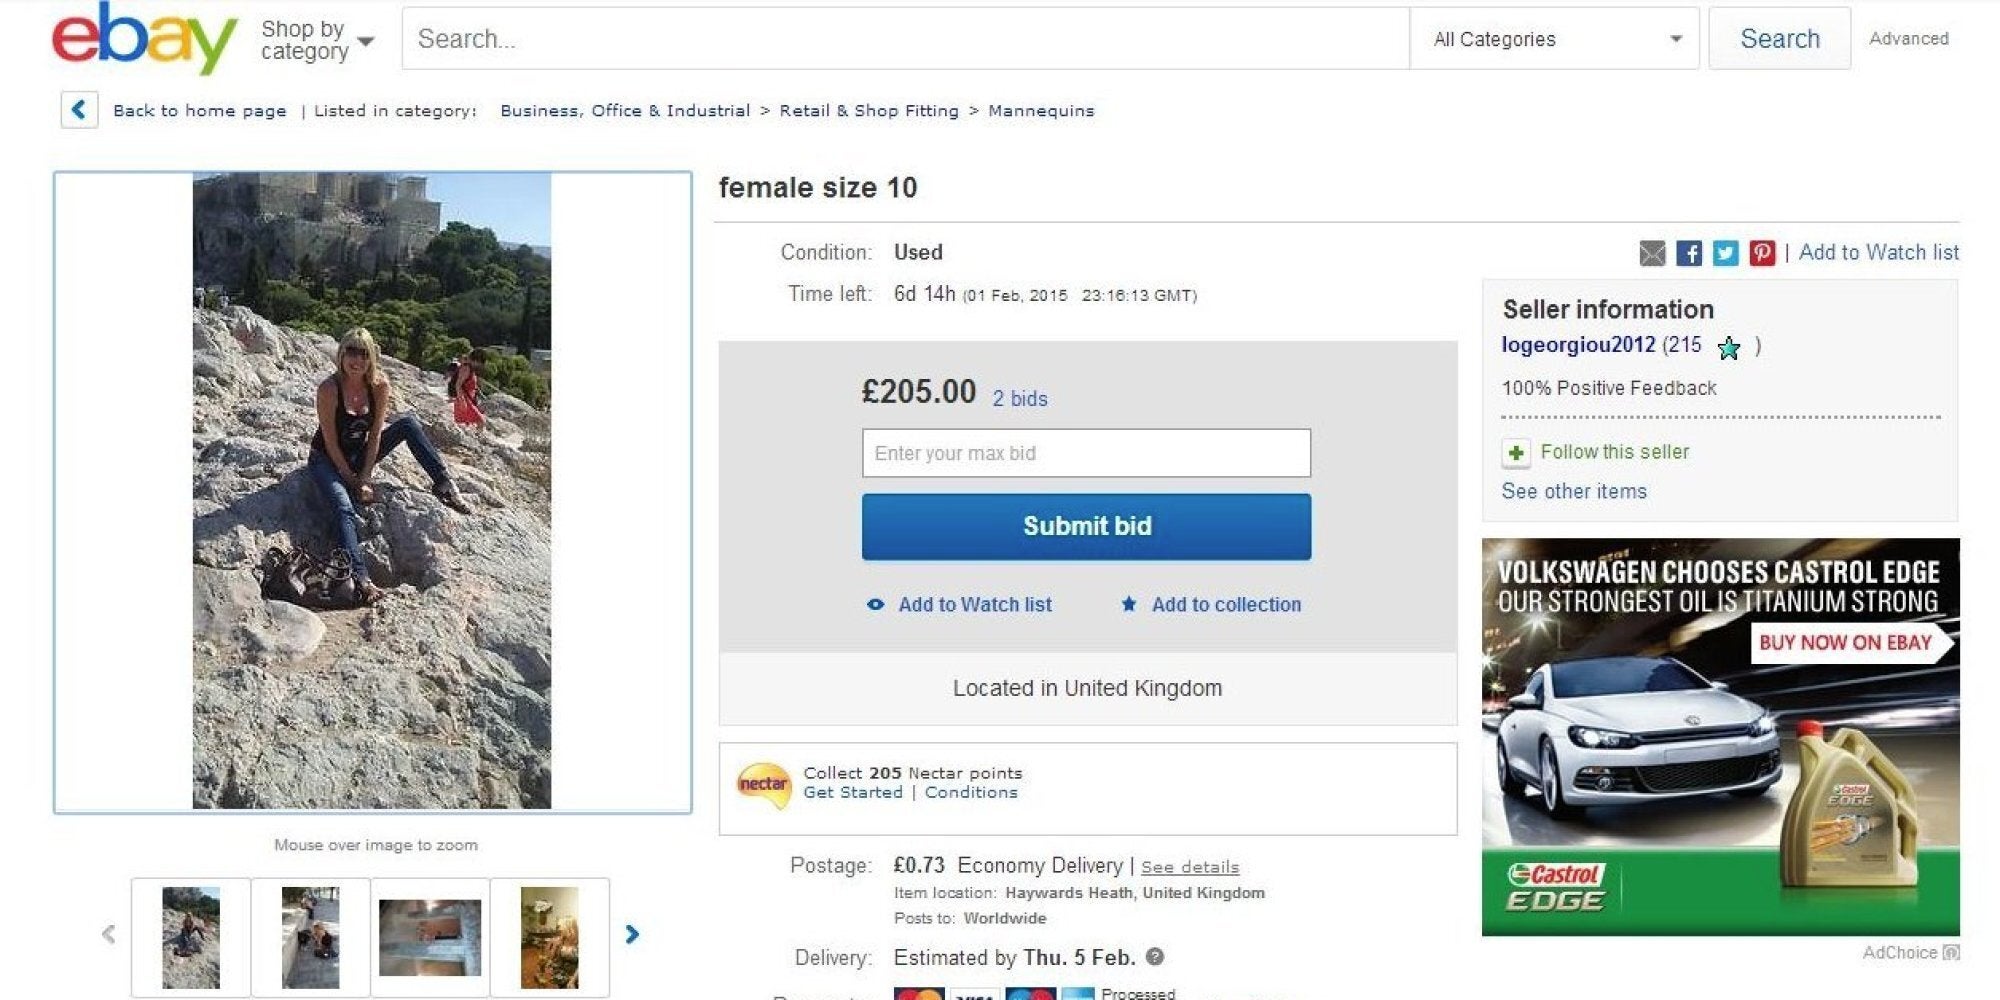2000x1000 pixels.
Task: Open seller logeorgiou2012's profile
Action: click(1578, 345)
